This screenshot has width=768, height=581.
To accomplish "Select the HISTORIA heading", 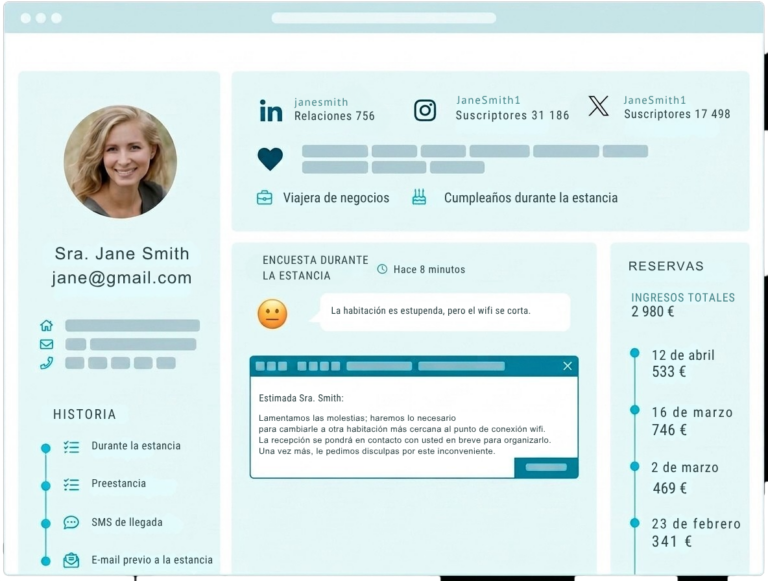I will (84, 414).
